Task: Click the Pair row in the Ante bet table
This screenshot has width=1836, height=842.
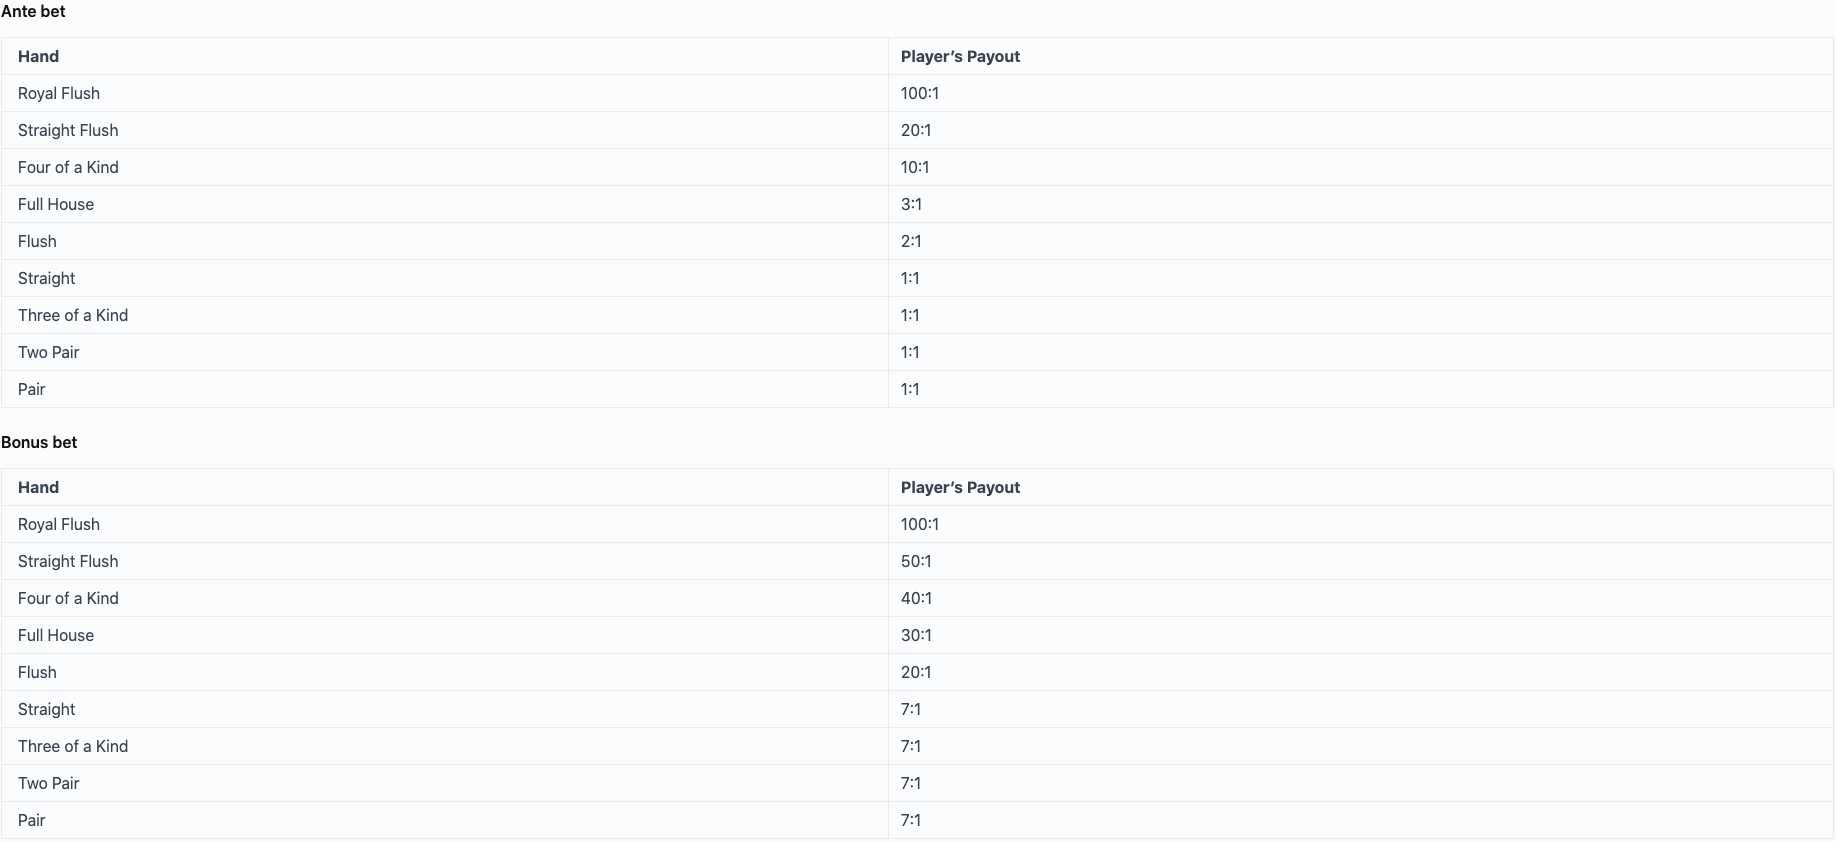Action: point(917,389)
